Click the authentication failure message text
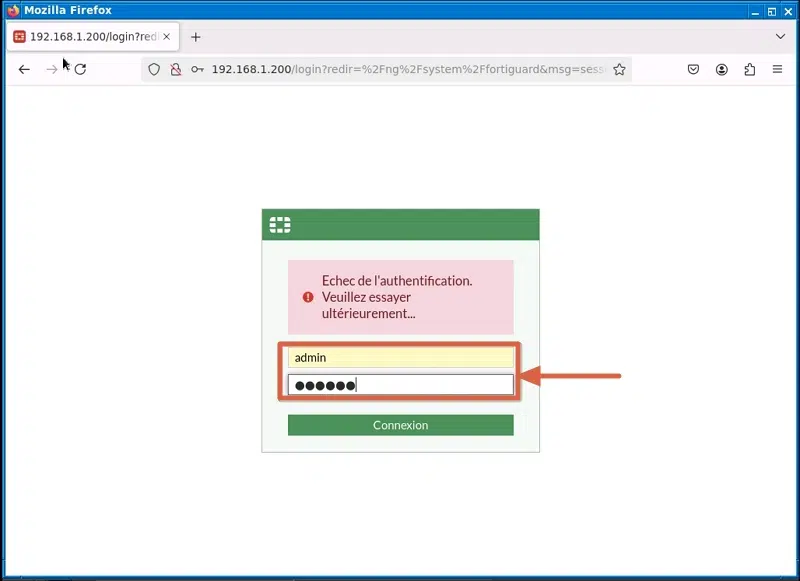The width and height of the screenshot is (800, 581). 397,297
